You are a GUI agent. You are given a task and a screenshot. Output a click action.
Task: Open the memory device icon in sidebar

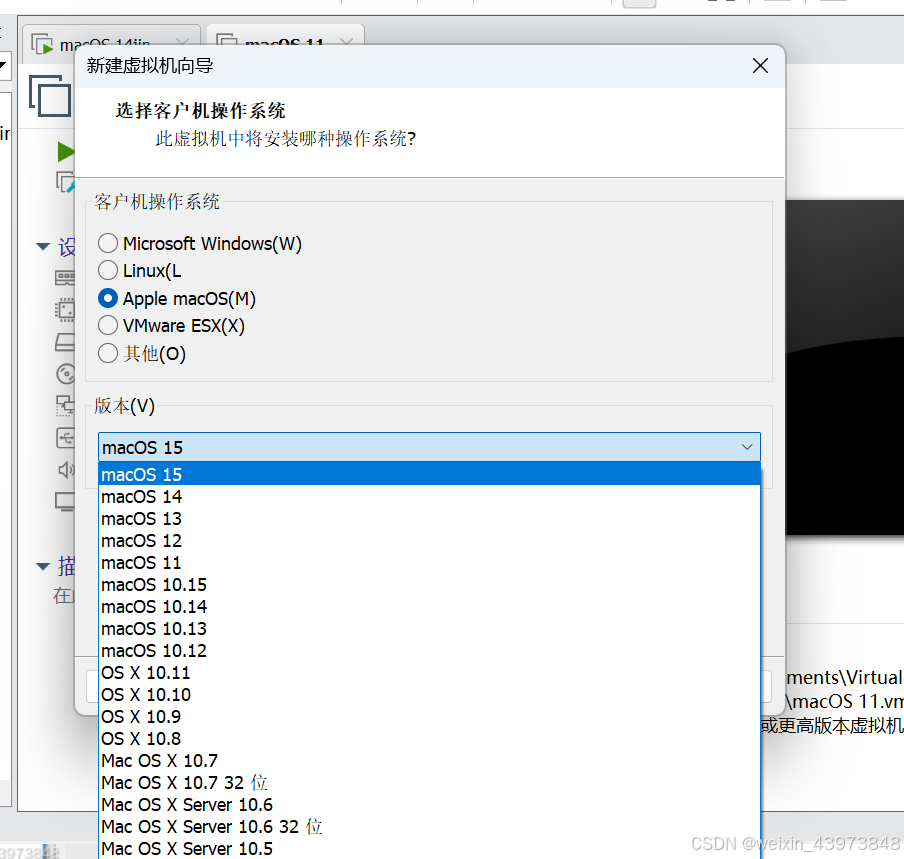65,278
